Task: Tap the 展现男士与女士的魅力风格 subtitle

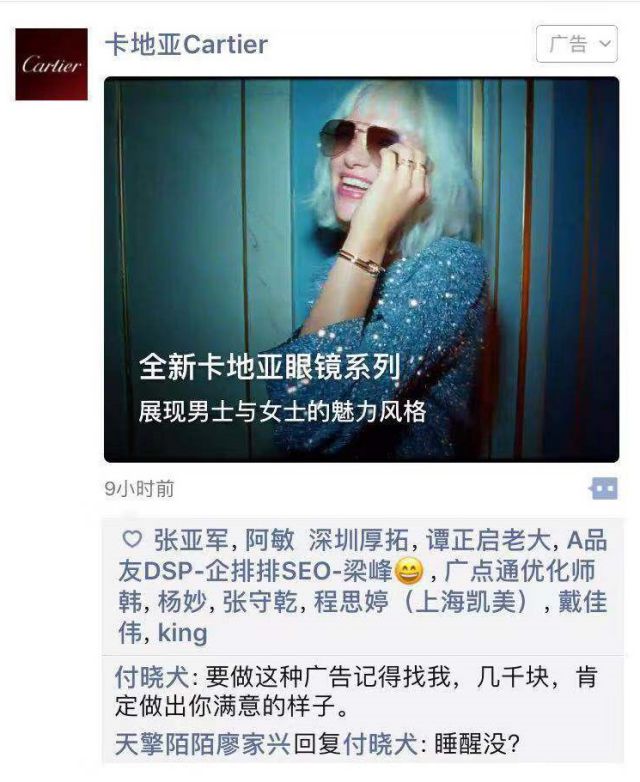Action: [x=282, y=412]
